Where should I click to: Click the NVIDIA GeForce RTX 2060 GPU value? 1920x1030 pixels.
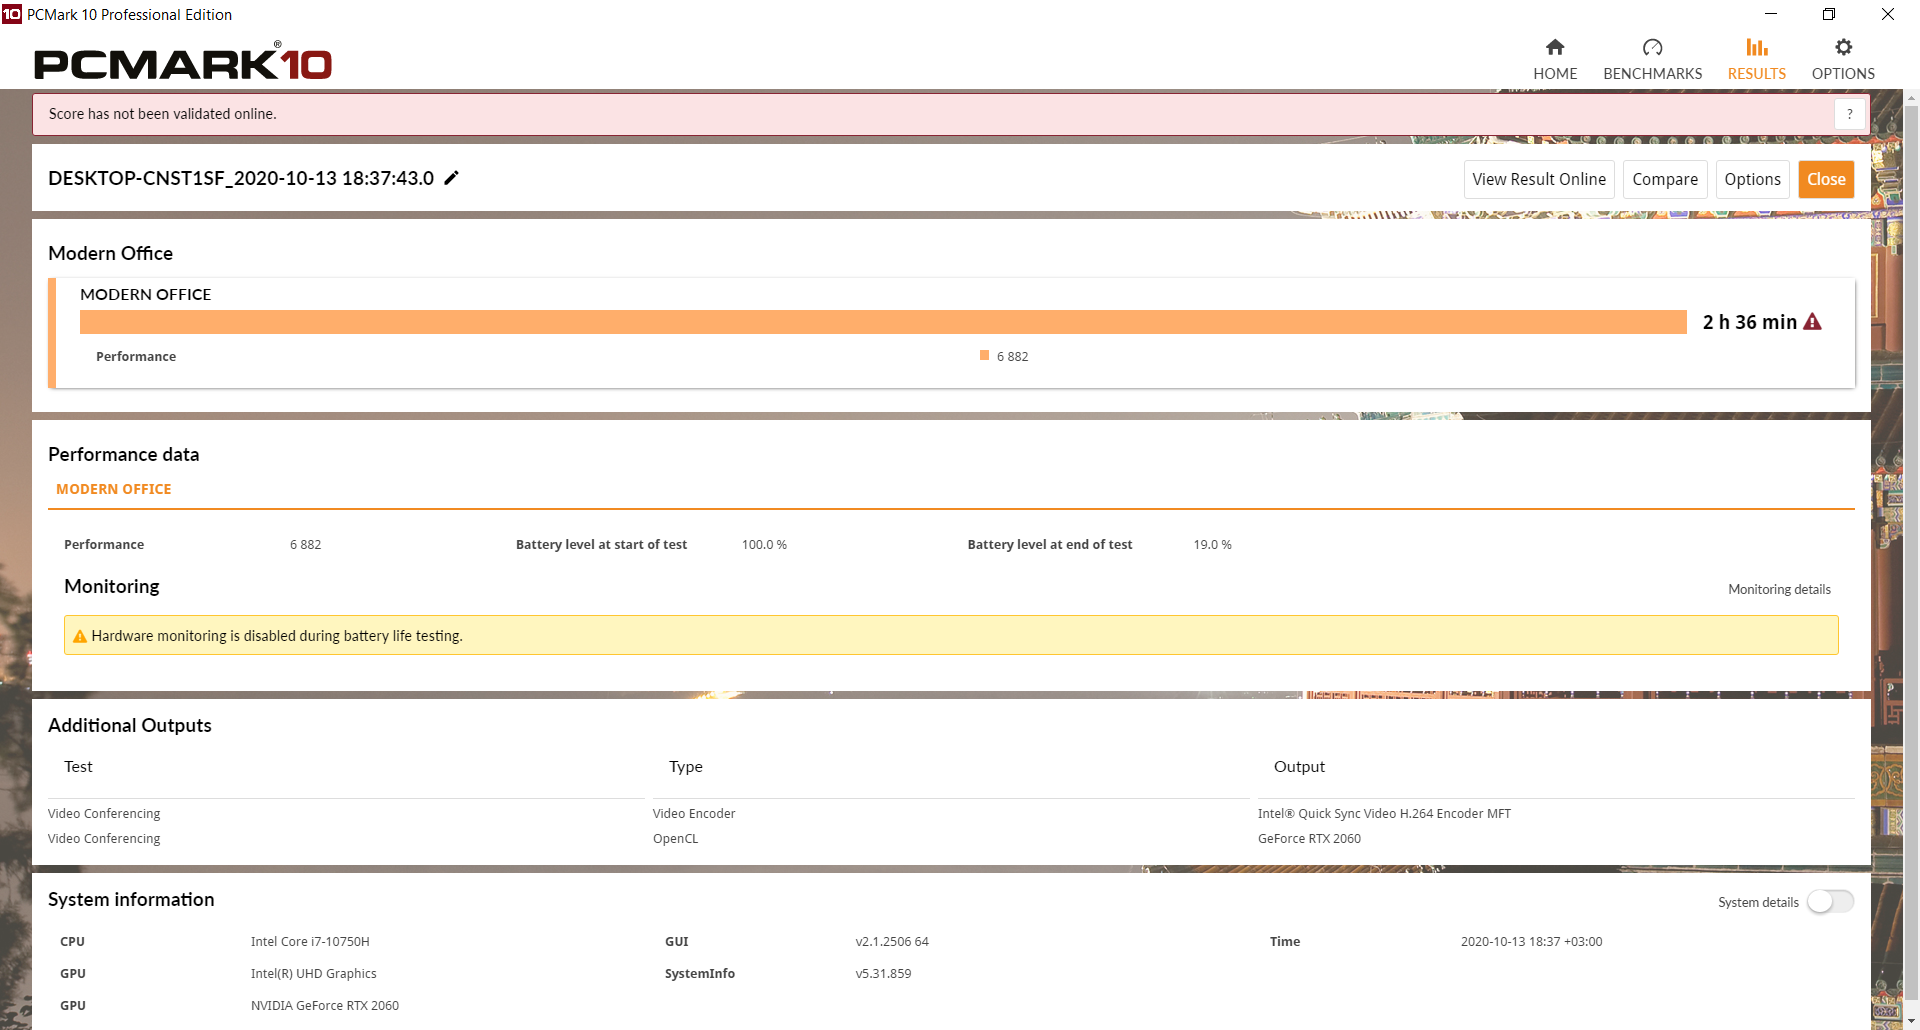(325, 1006)
